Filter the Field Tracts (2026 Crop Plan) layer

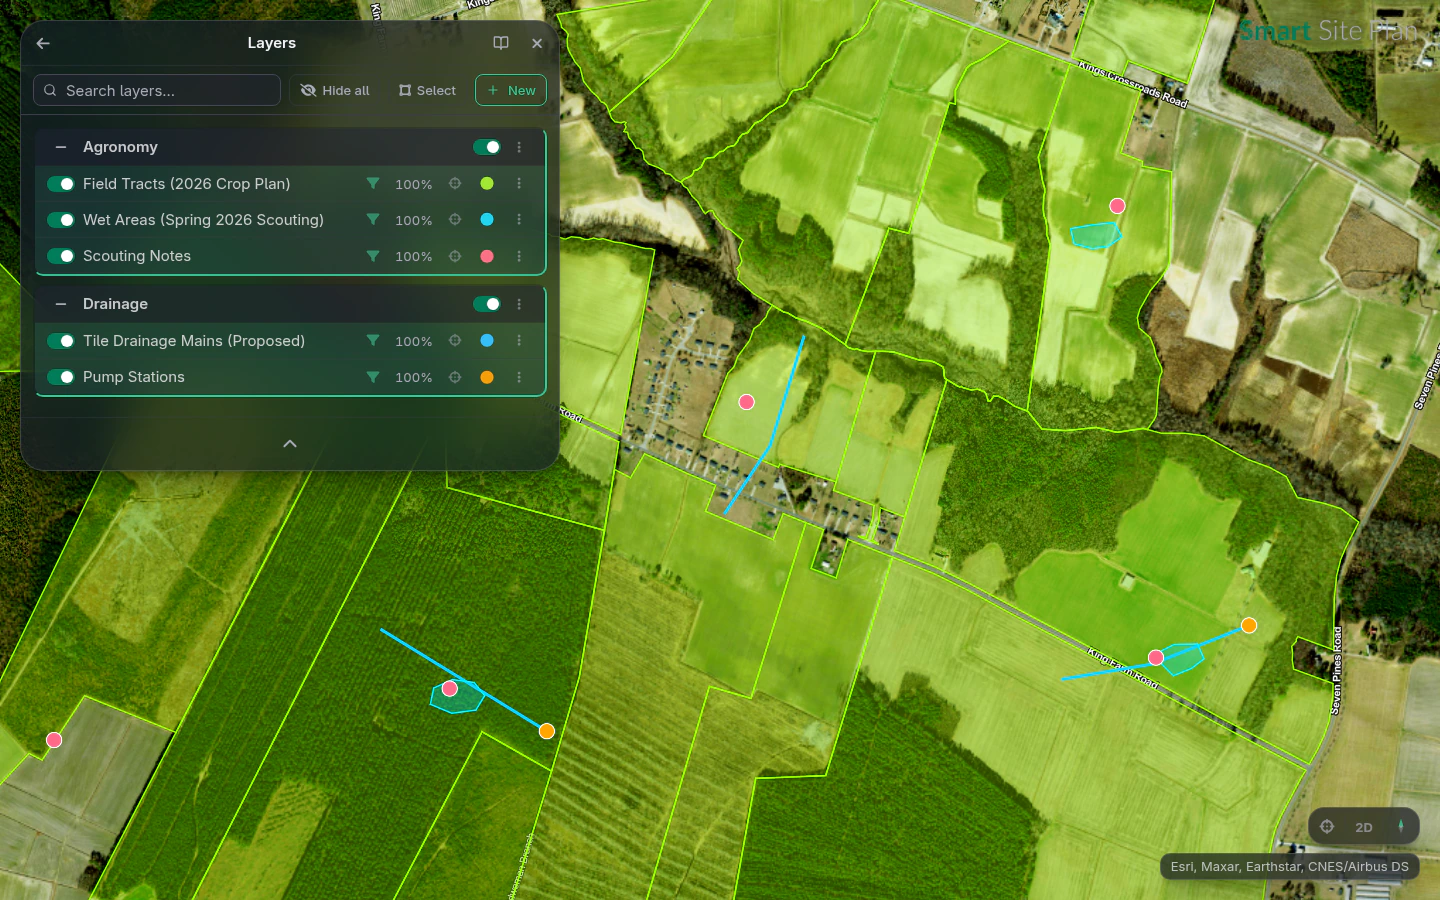tap(373, 184)
